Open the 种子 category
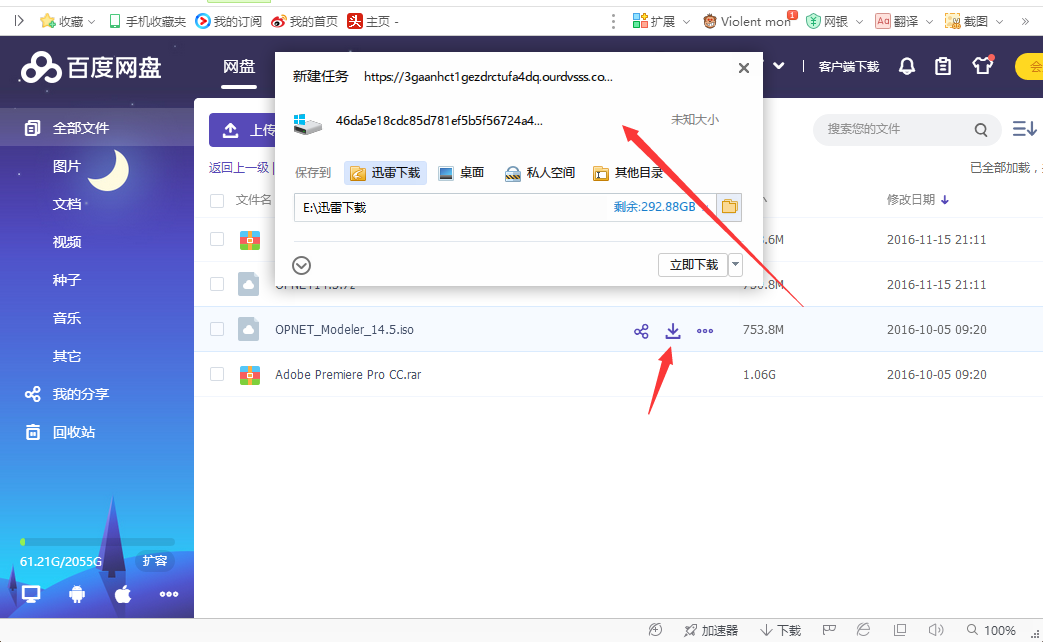Image resolution: width=1043 pixels, height=642 pixels. click(67, 280)
